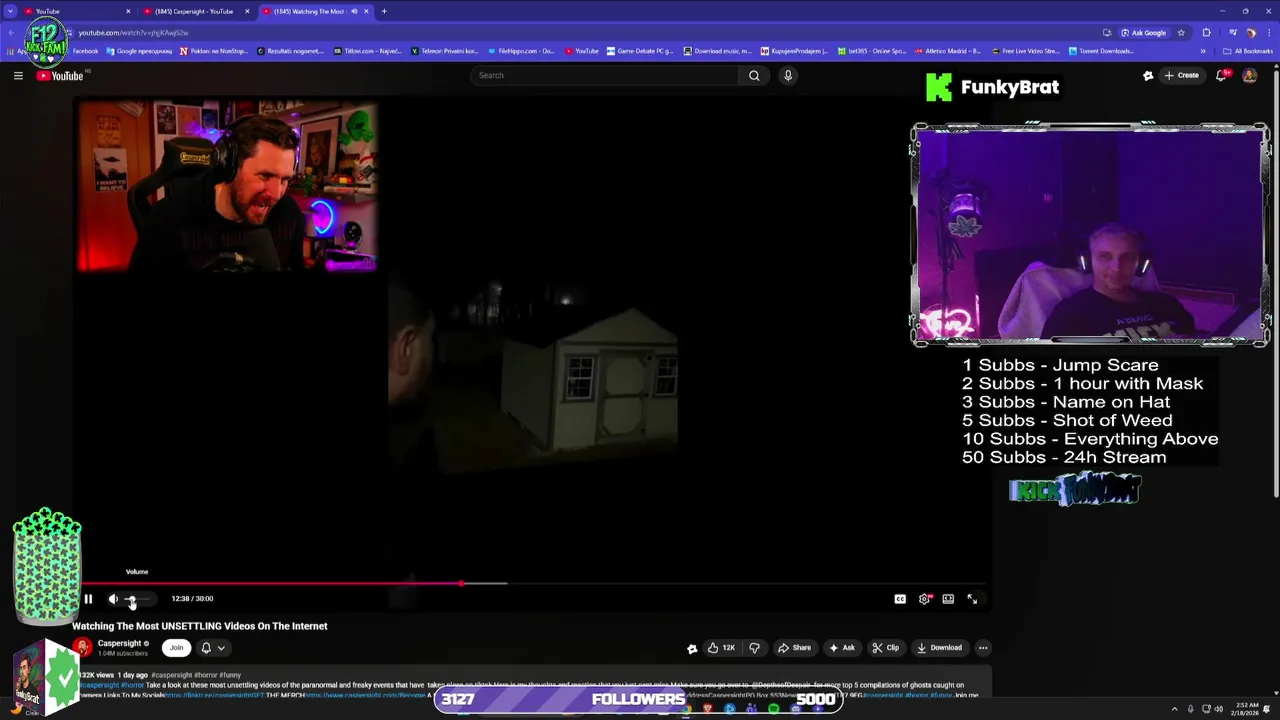Create a Clip of the video
Screen dimensions: 1280x720
[885, 647]
